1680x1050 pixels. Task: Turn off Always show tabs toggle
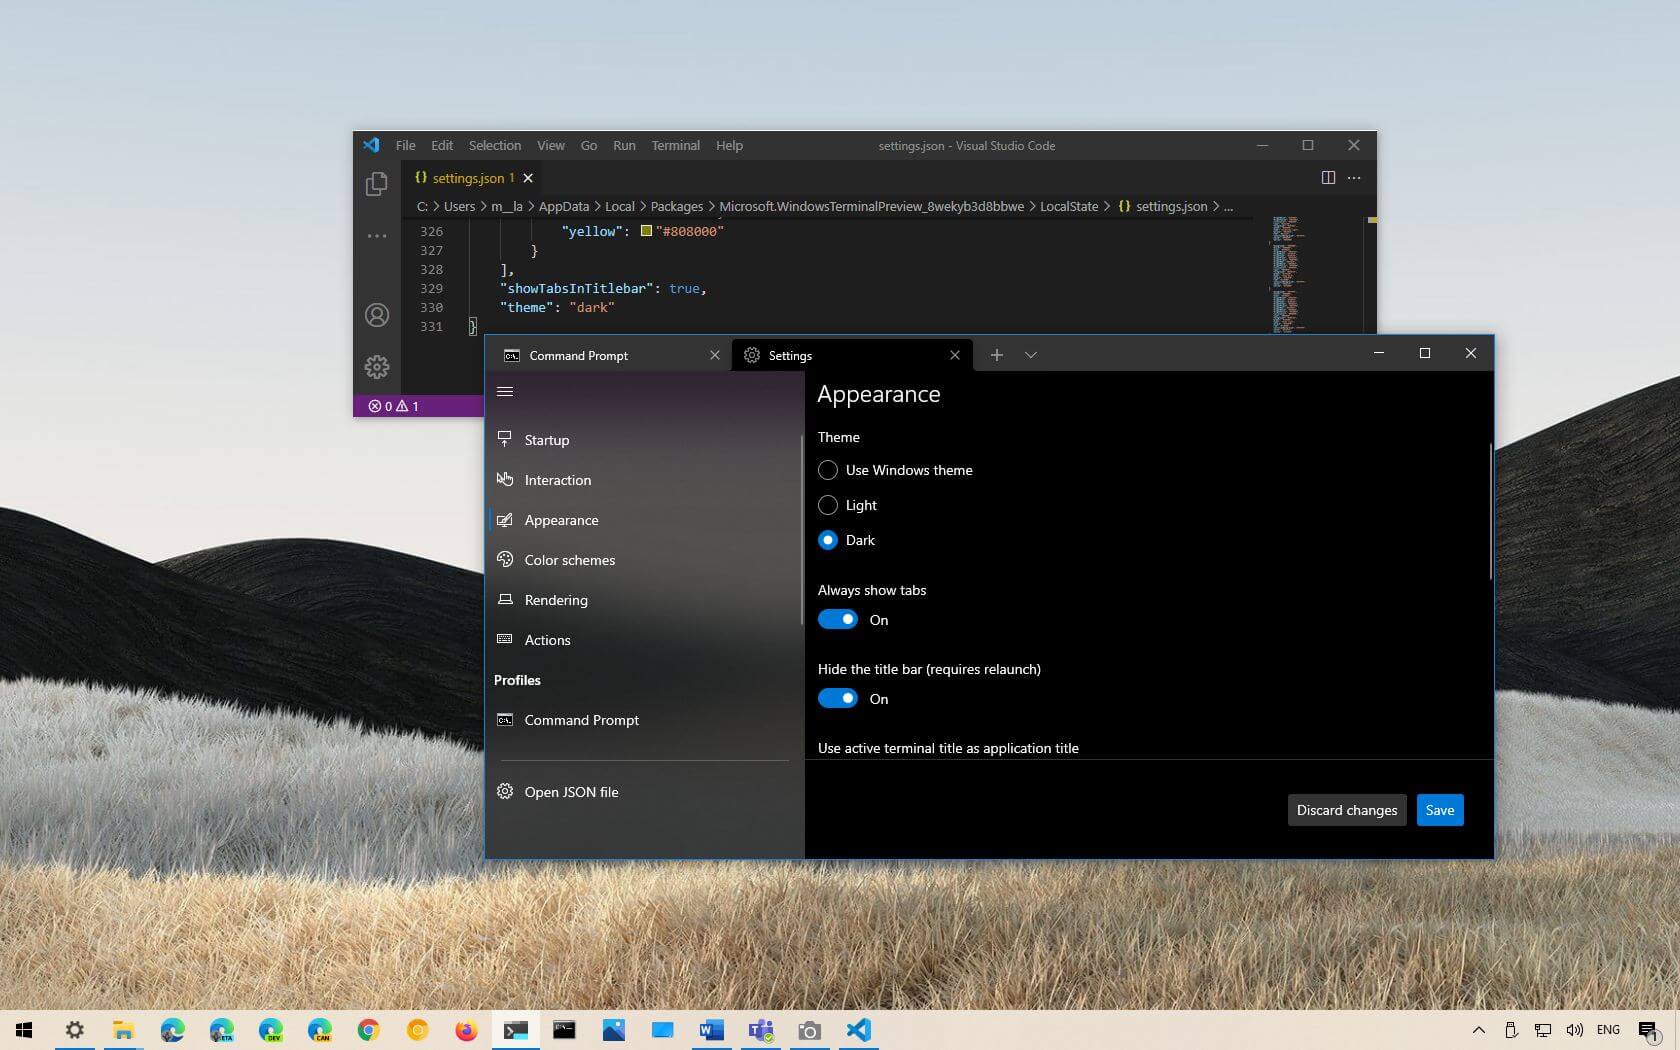click(838, 620)
